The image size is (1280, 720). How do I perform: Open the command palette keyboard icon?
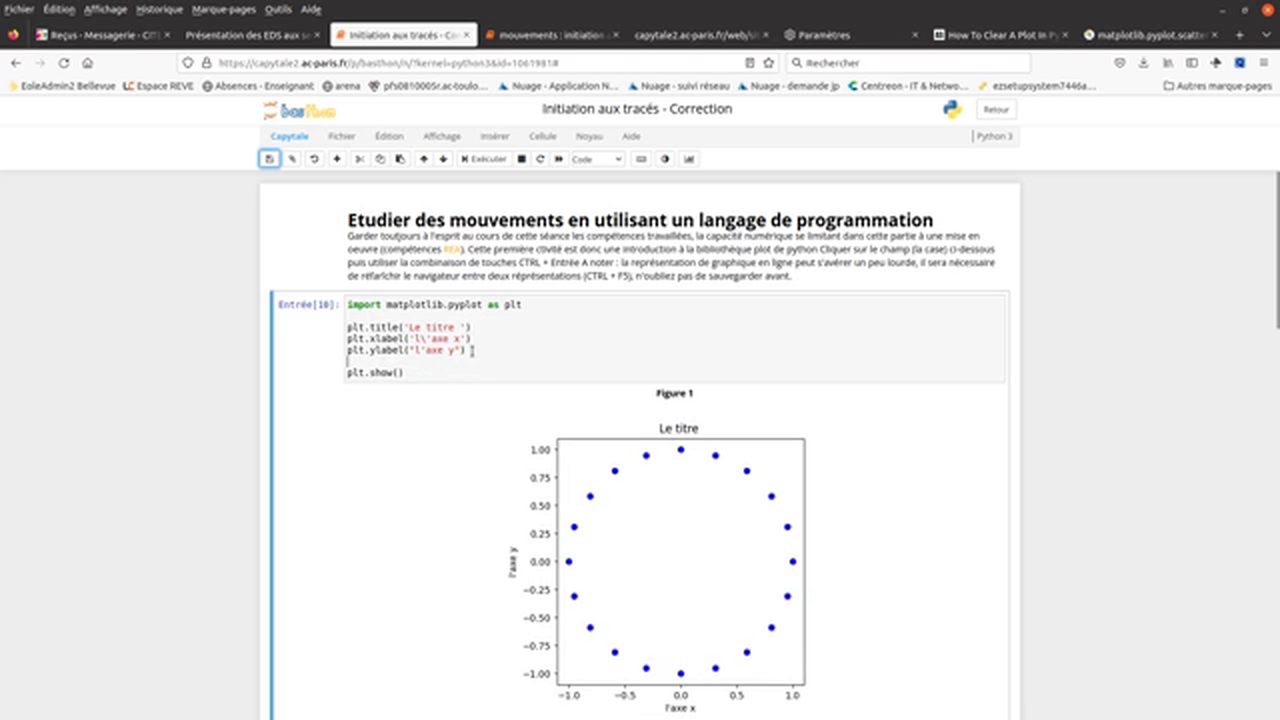pyautogui.click(x=640, y=158)
